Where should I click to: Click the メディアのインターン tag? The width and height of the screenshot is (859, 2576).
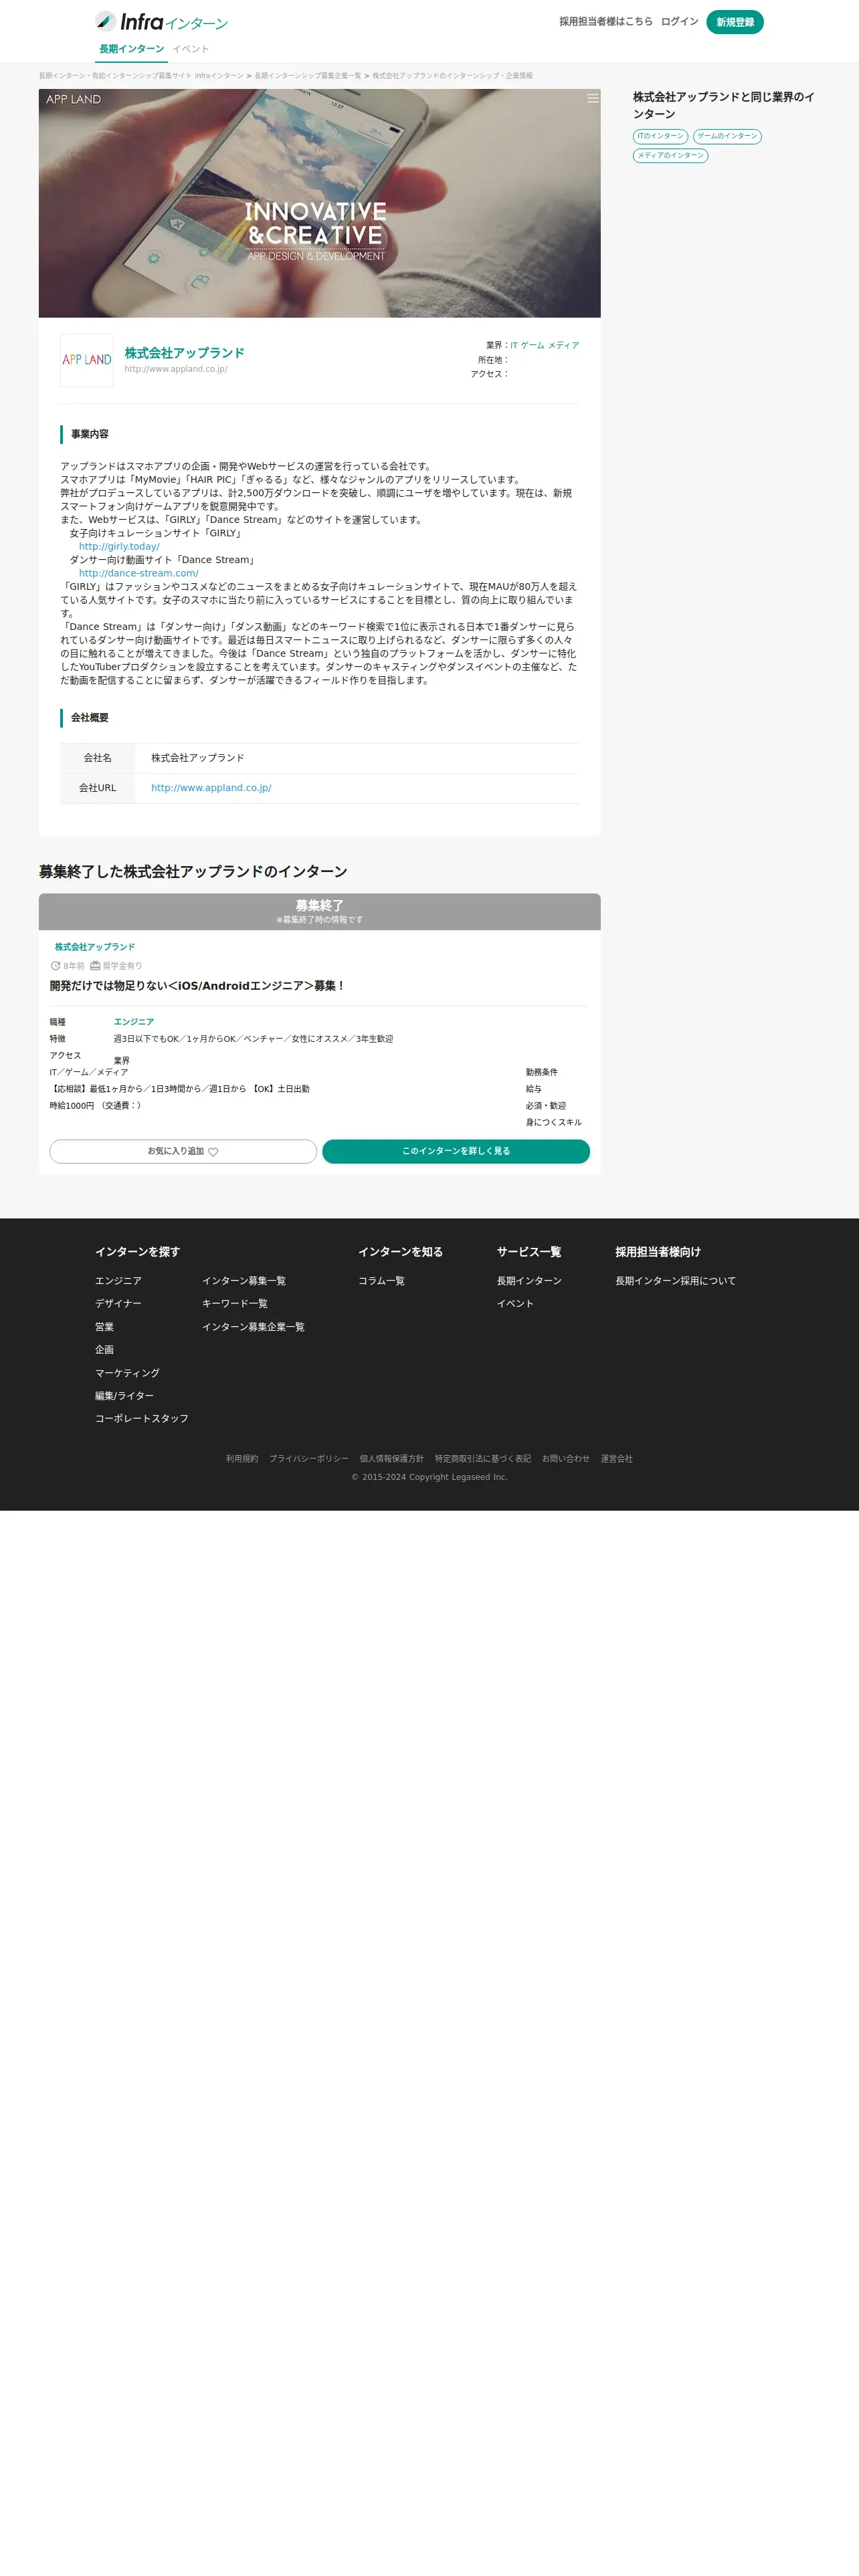pyautogui.click(x=670, y=155)
